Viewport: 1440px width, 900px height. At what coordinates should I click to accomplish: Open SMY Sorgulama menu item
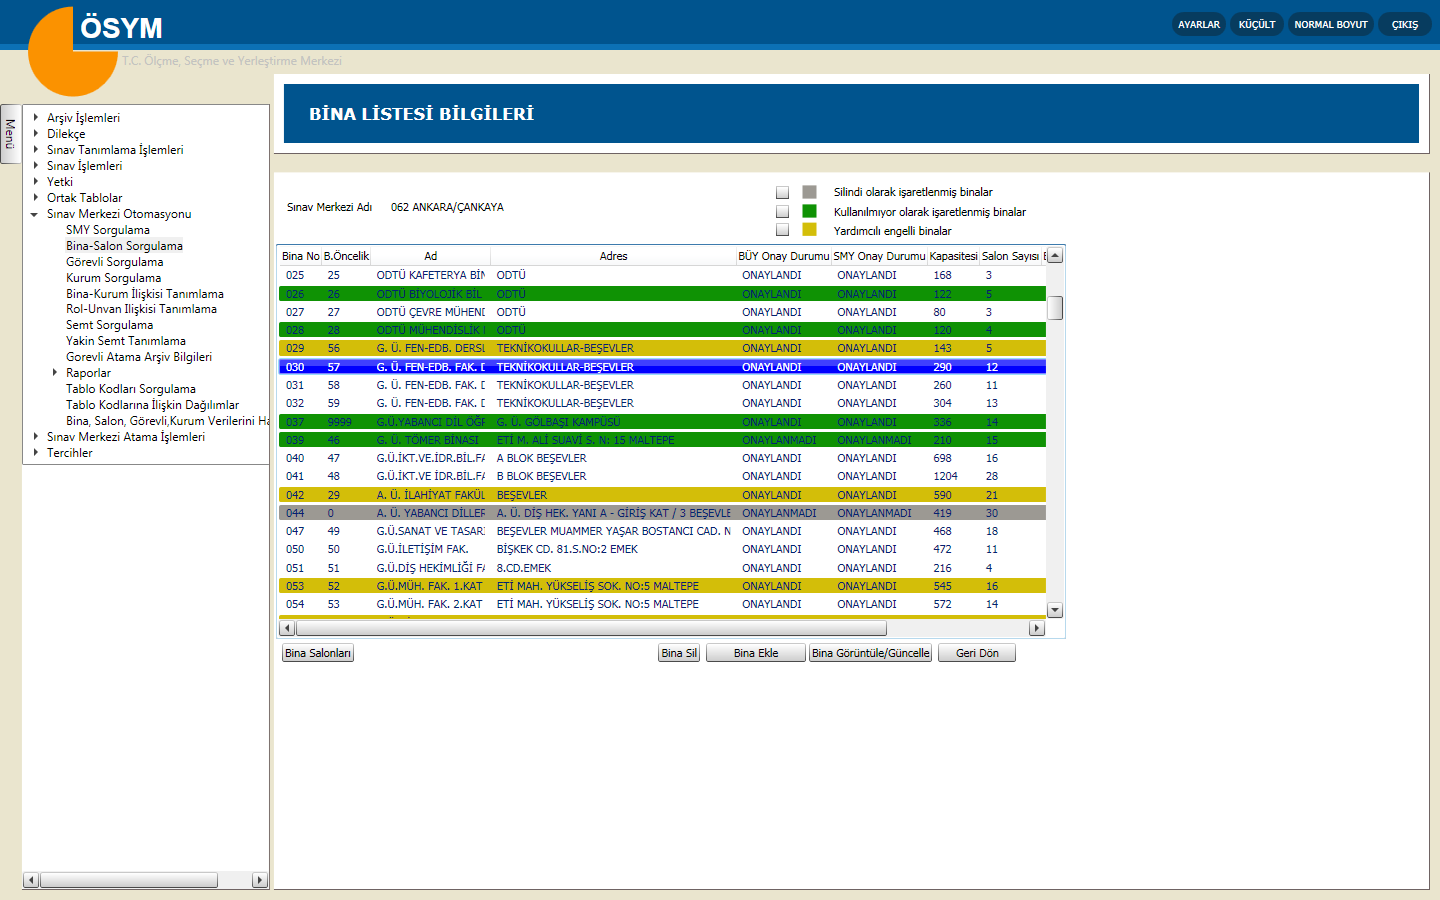108,230
